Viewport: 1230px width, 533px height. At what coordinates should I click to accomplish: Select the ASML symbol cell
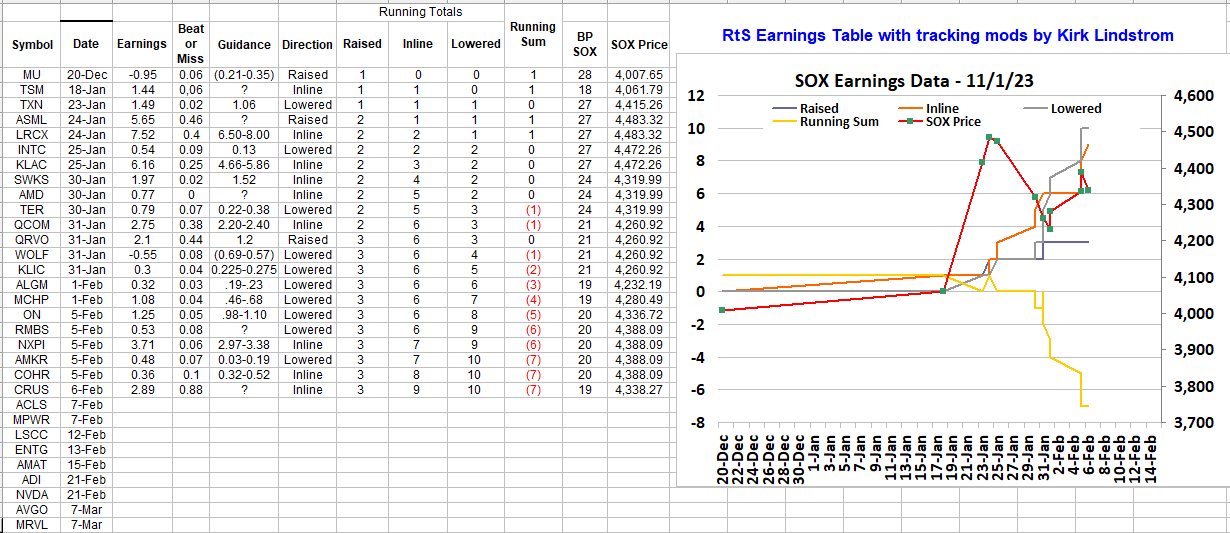pyautogui.click(x=32, y=120)
